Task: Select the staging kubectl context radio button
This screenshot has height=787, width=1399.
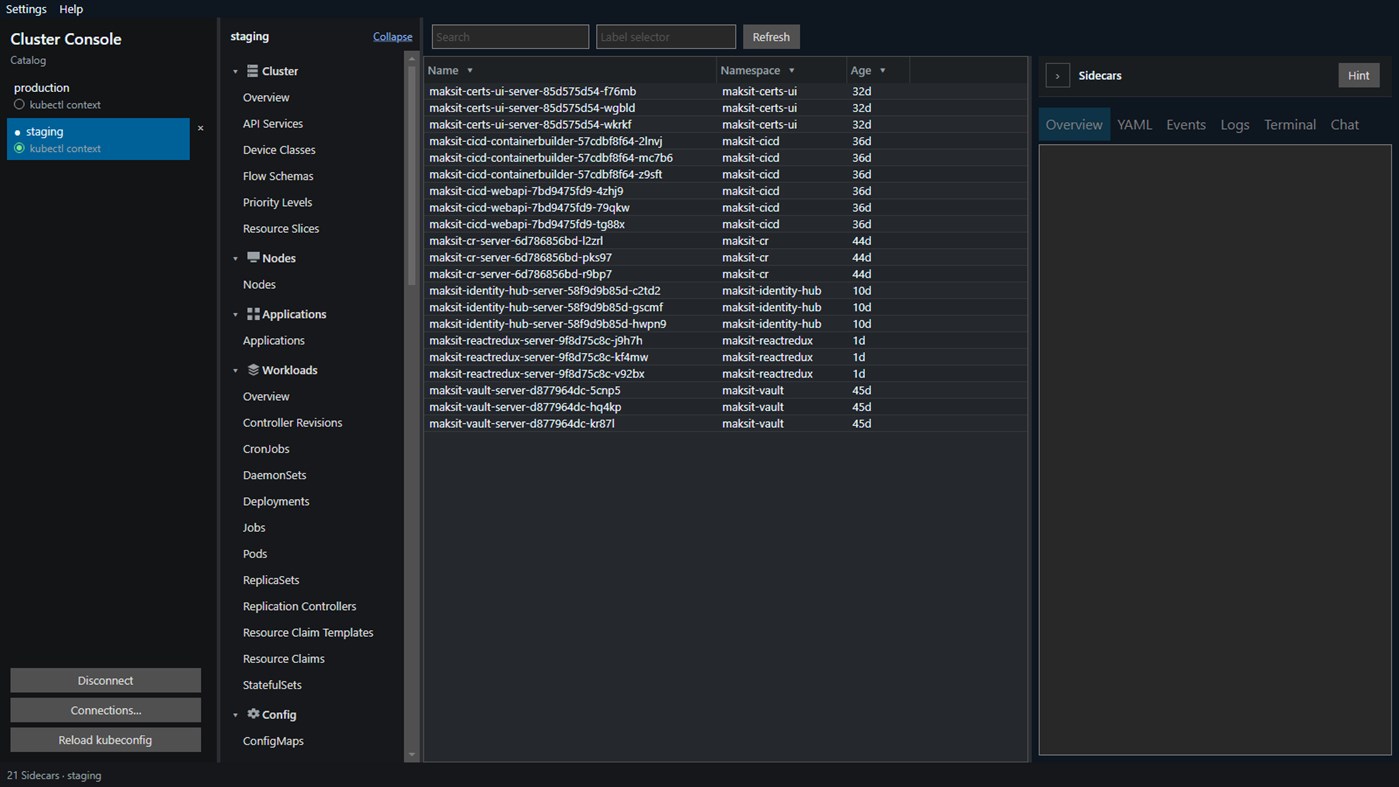Action: coord(19,148)
